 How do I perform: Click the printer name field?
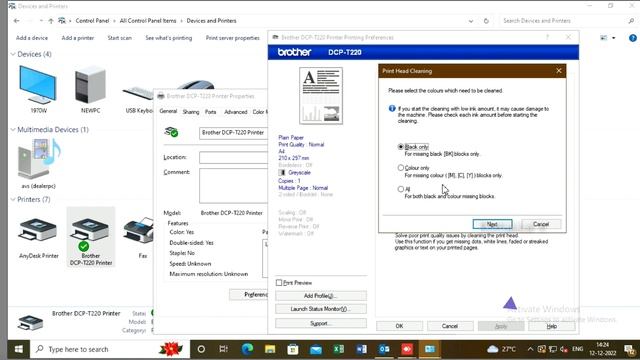click(x=233, y=133)
